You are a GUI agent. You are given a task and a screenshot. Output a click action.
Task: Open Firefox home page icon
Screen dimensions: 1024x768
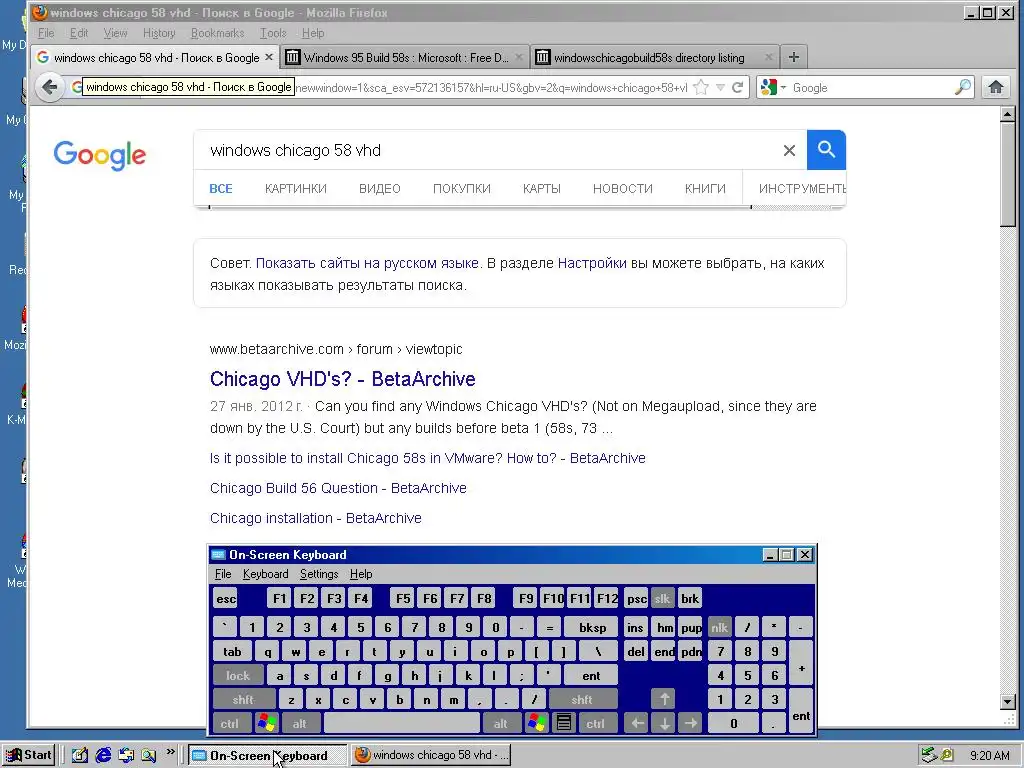tap(995, 87)
